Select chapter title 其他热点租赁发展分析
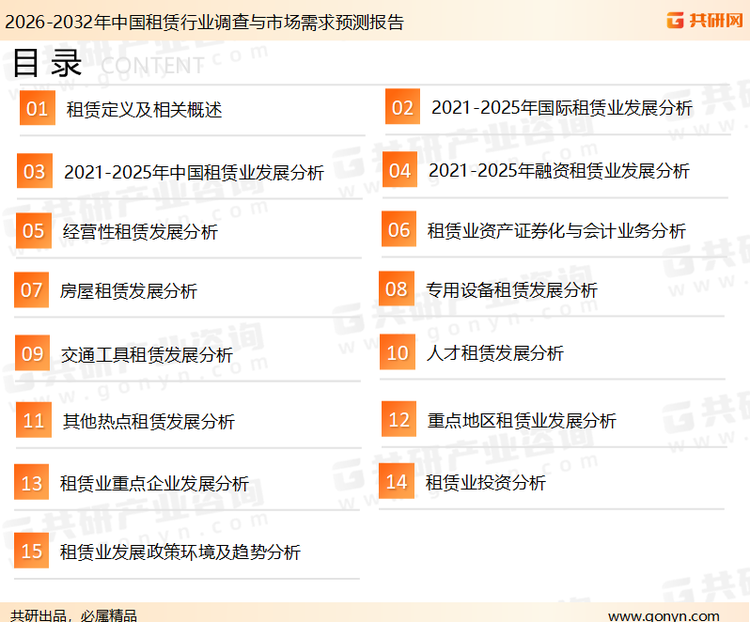This screenshot has height=622, width=750. point(149,421)
